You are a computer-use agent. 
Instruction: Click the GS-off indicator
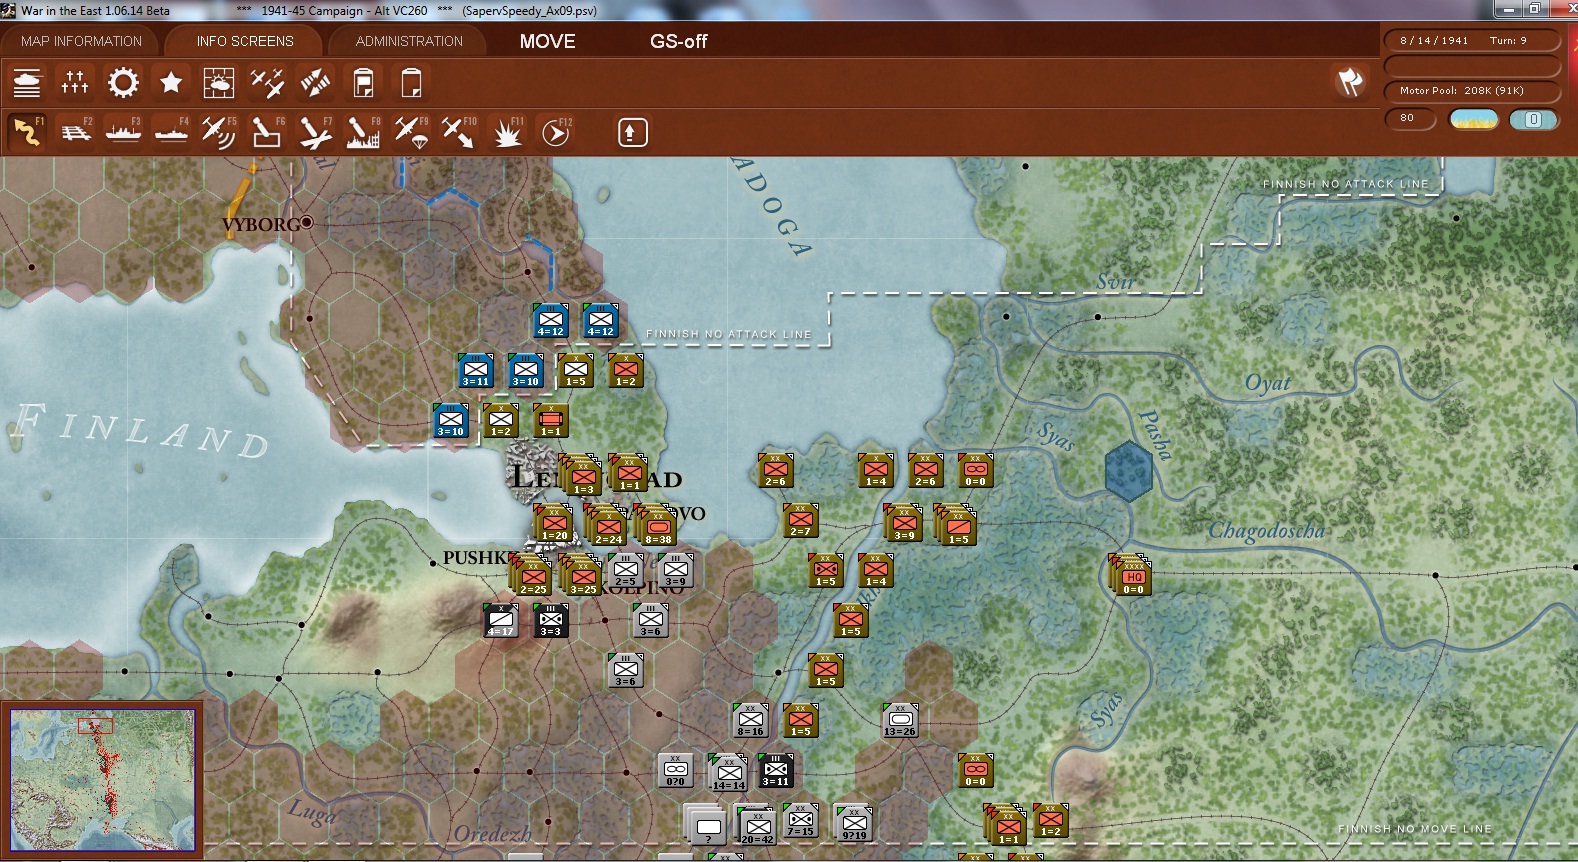click(x=679, y=41)
